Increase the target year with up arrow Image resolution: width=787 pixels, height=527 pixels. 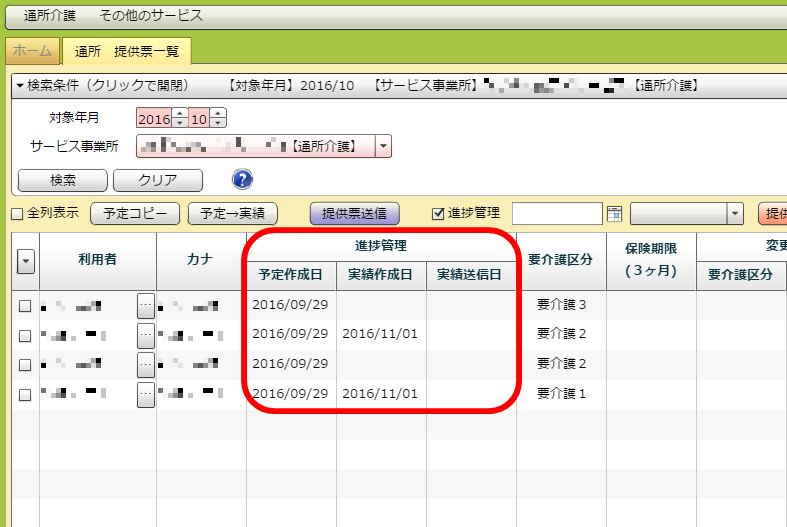coord(180,113)
